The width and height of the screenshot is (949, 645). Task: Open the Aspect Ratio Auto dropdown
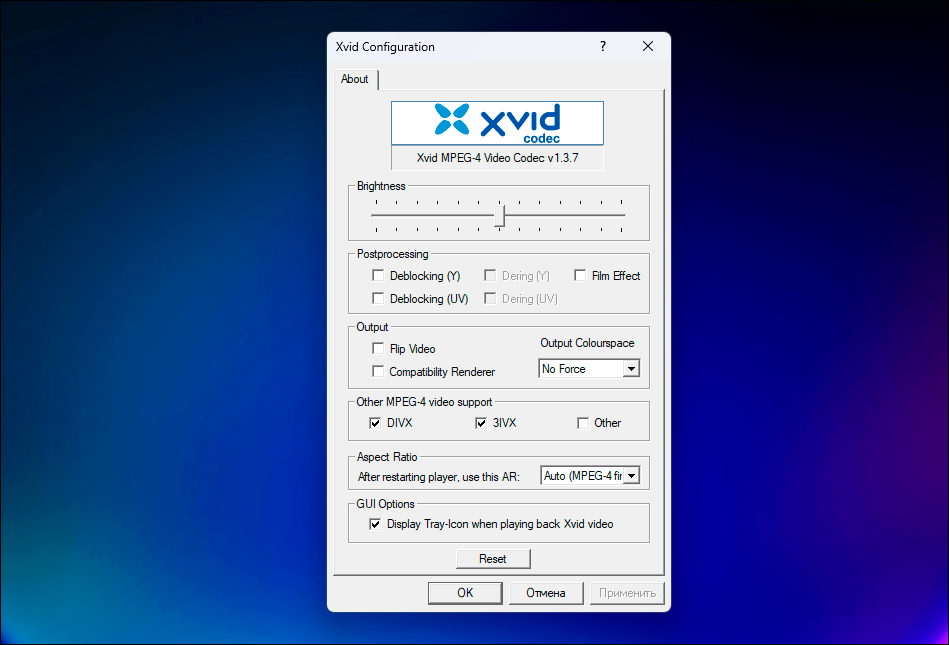[x=590, y=476]
